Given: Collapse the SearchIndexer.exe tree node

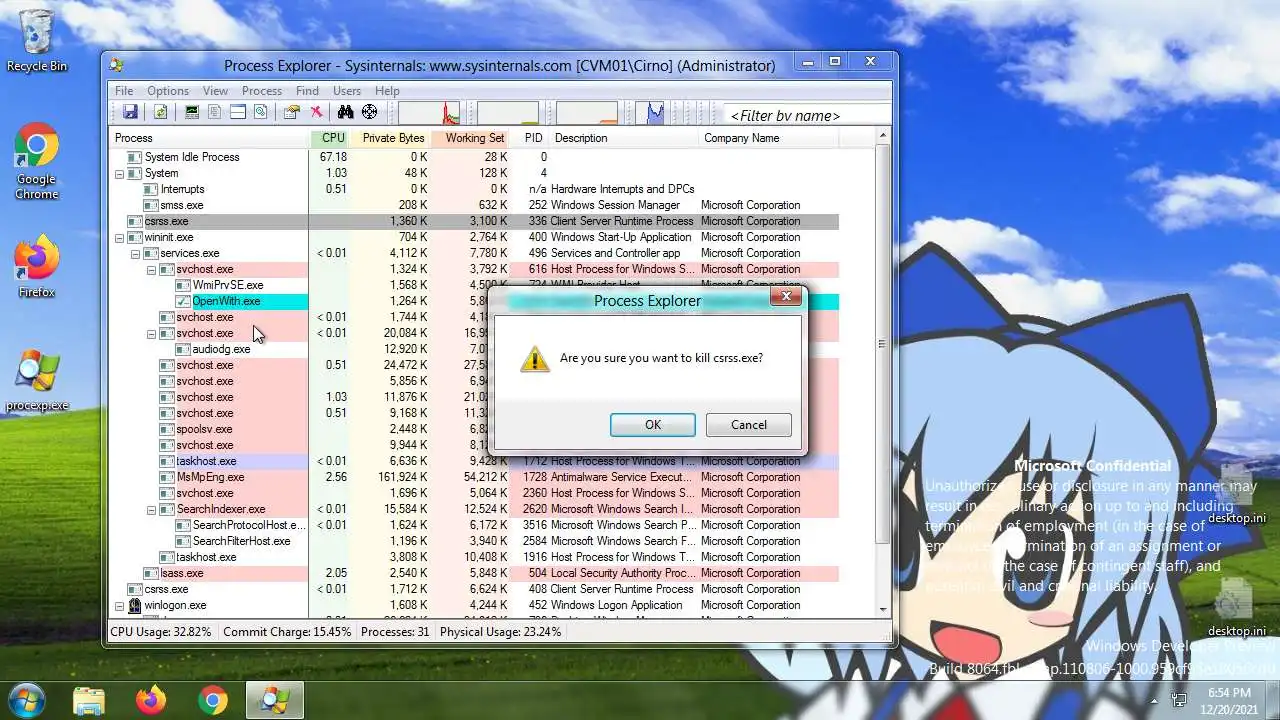Looking at the screenshot, I should pos(152,509).
